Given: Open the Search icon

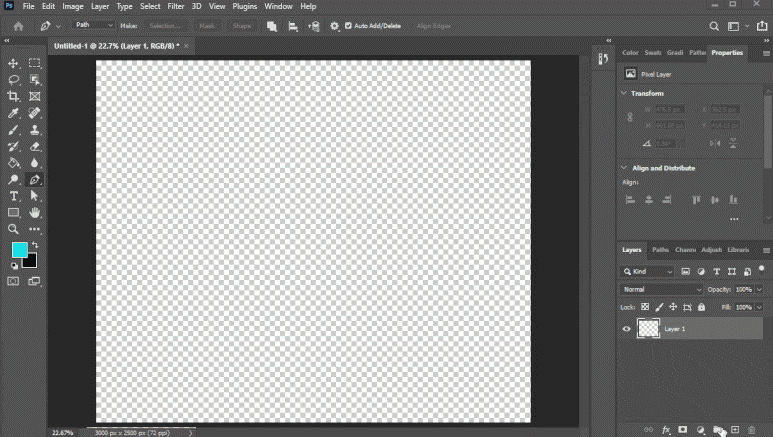Looking at the screenshot, I should (x=714, y=26).
